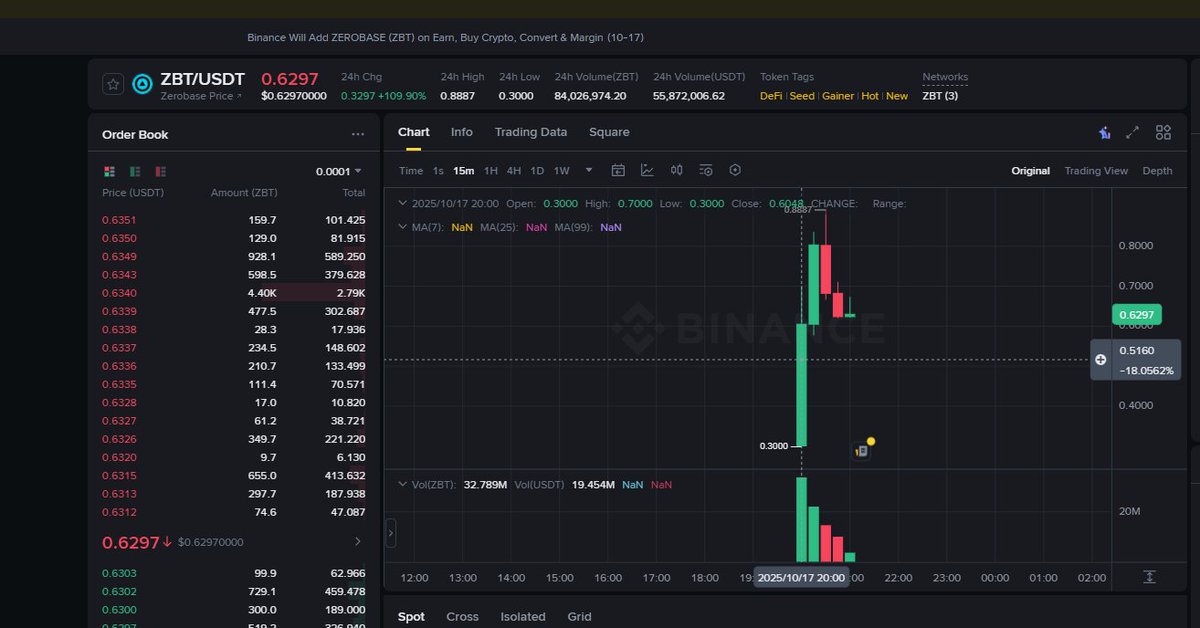Screen dimensions: 1200x628
Task: Switch chart display to Trading View mode
Action: pyautogui.click(x=1096, y=170)
